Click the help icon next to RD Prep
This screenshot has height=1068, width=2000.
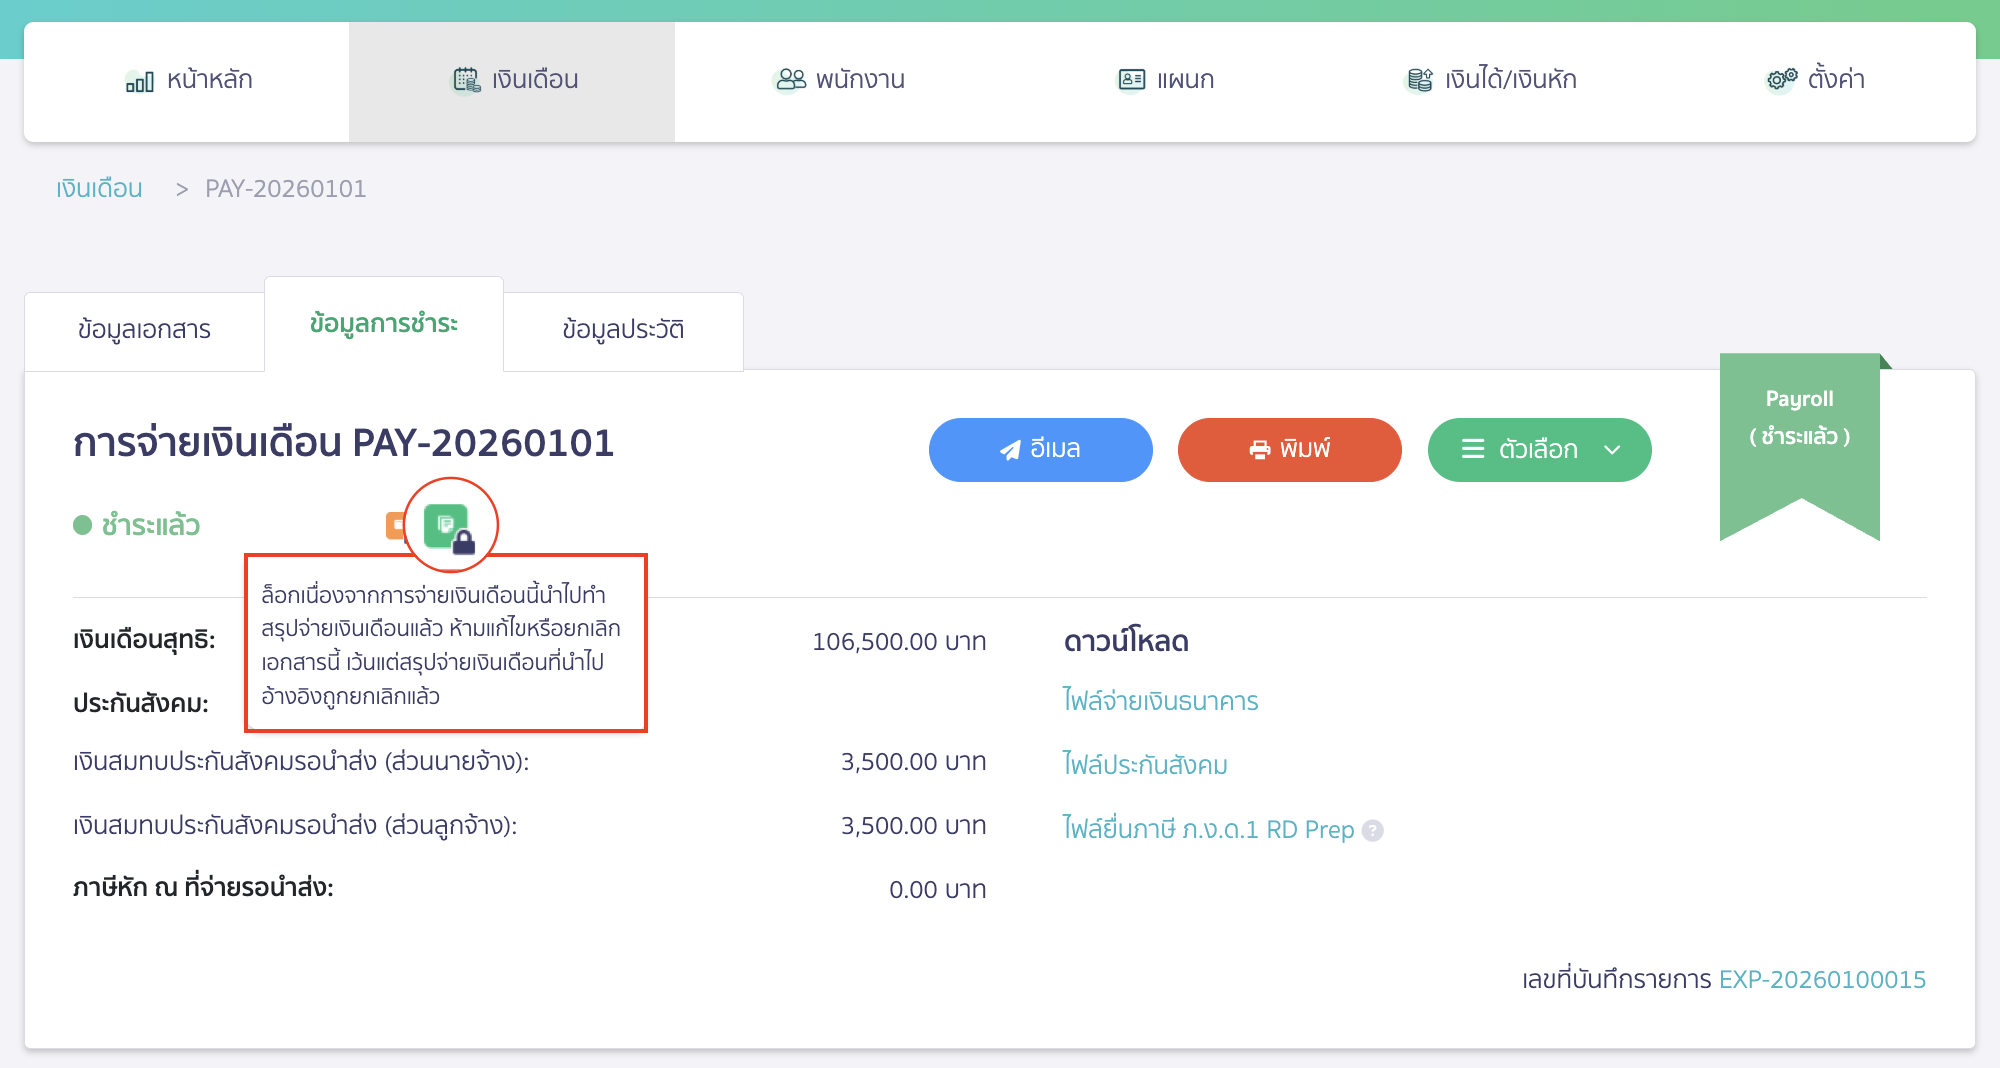point(1373,831)
